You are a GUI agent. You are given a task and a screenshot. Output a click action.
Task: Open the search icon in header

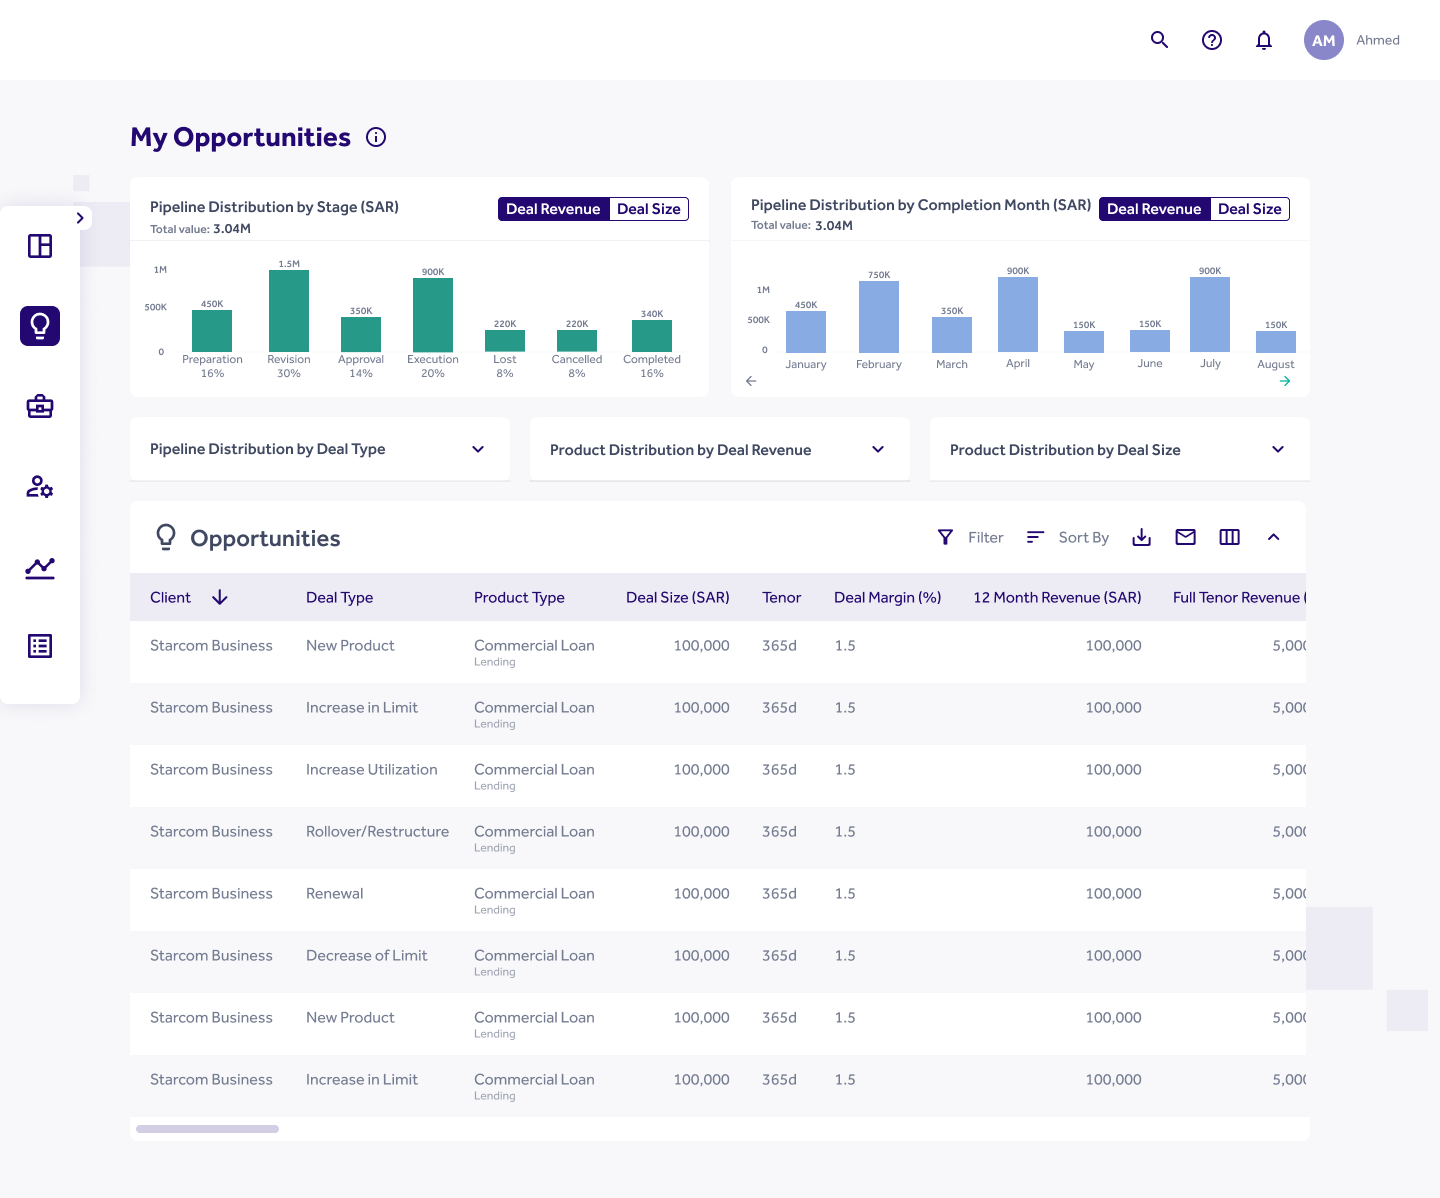point(1159,40)
